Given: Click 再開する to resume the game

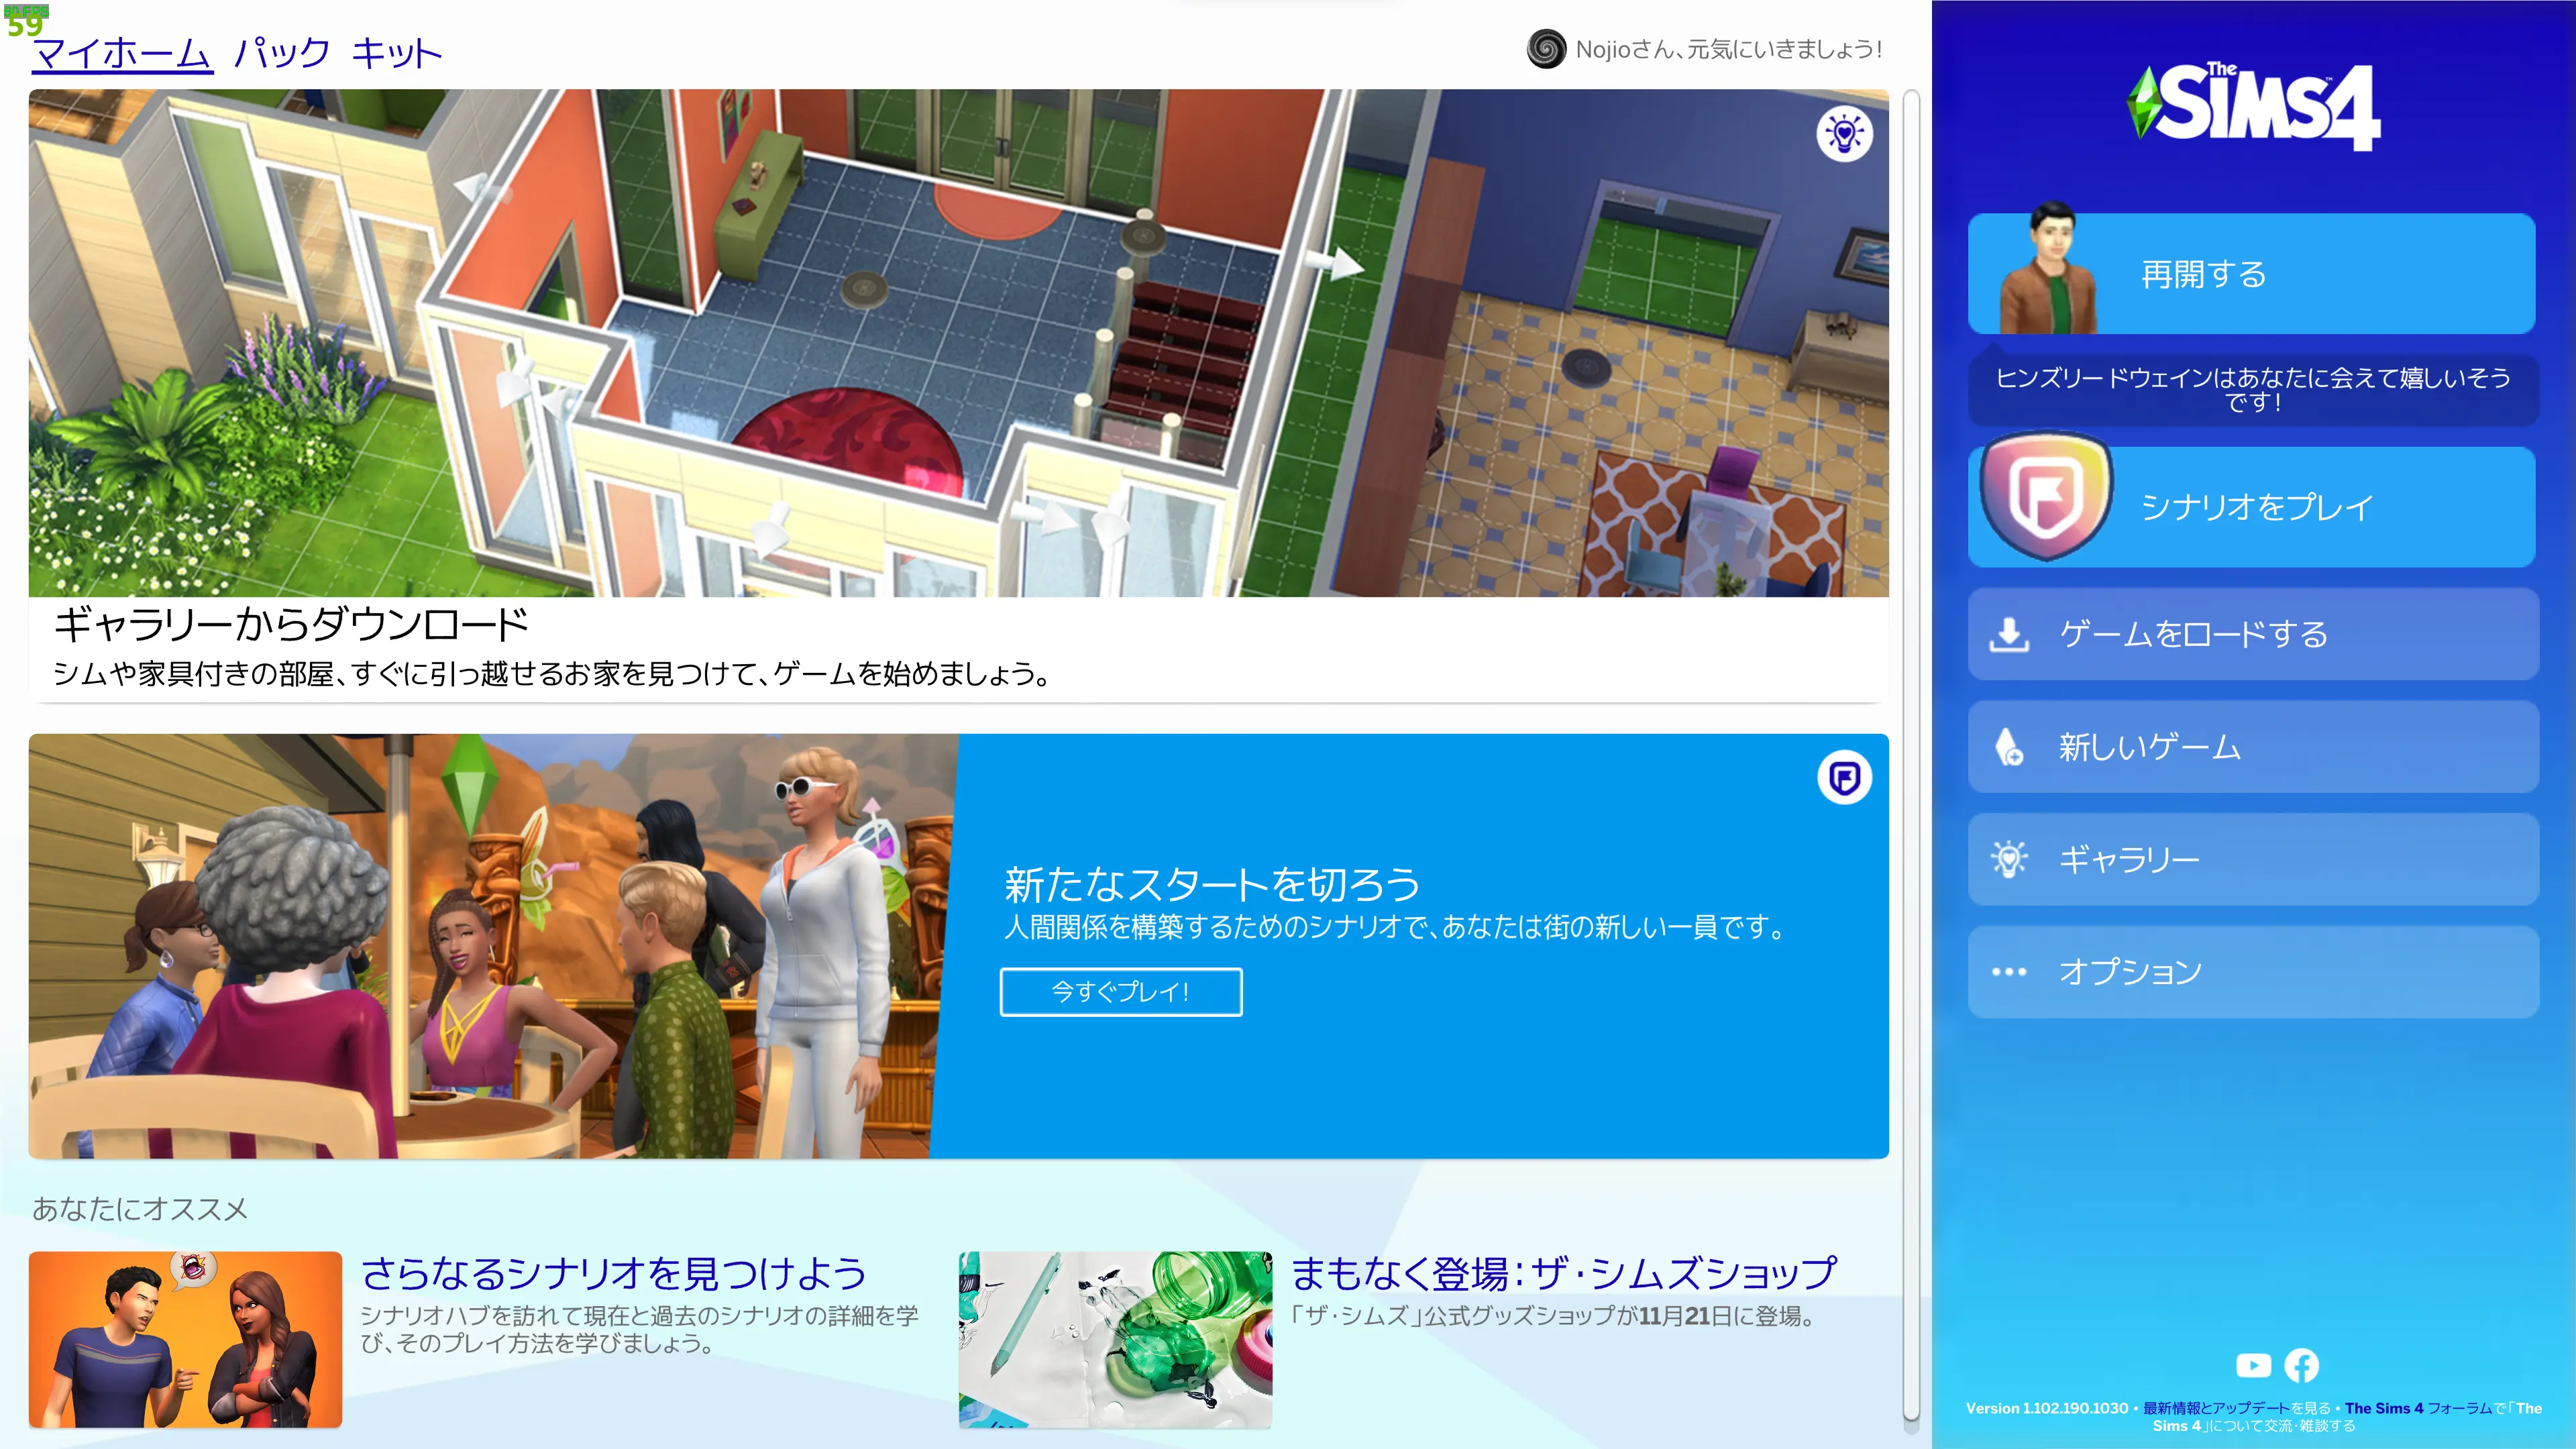Looking at the screenshot, I should tap(2251, 273).
